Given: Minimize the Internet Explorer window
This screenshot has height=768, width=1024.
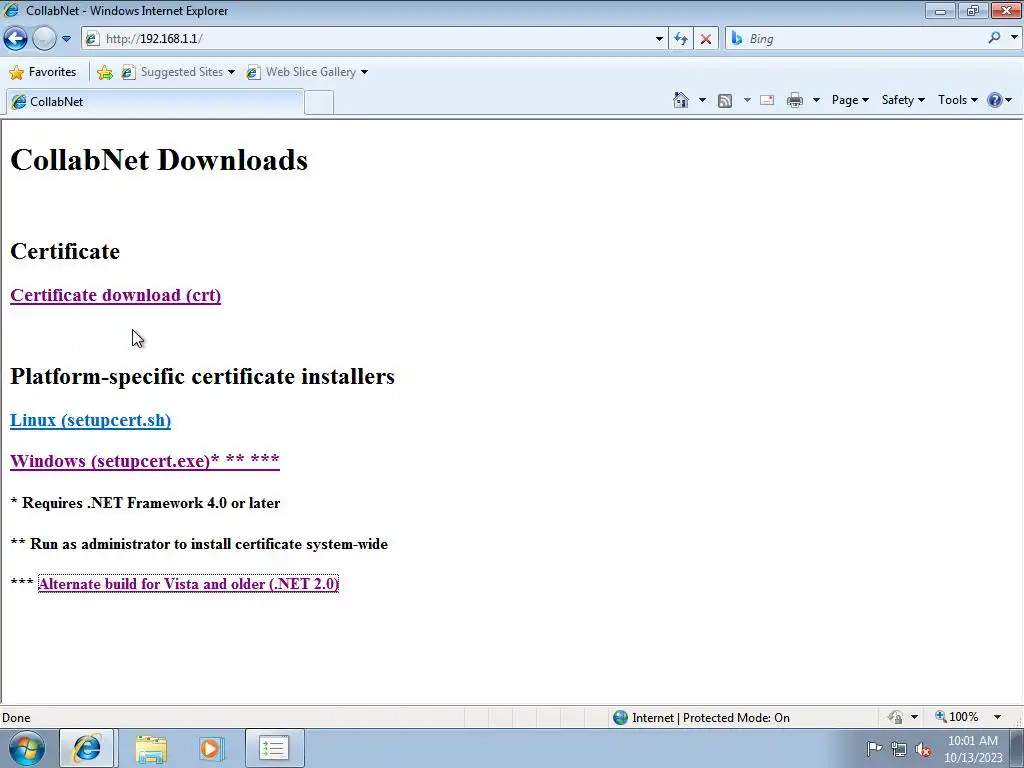Looking at the screenshot, I should (x=940, y=10).
